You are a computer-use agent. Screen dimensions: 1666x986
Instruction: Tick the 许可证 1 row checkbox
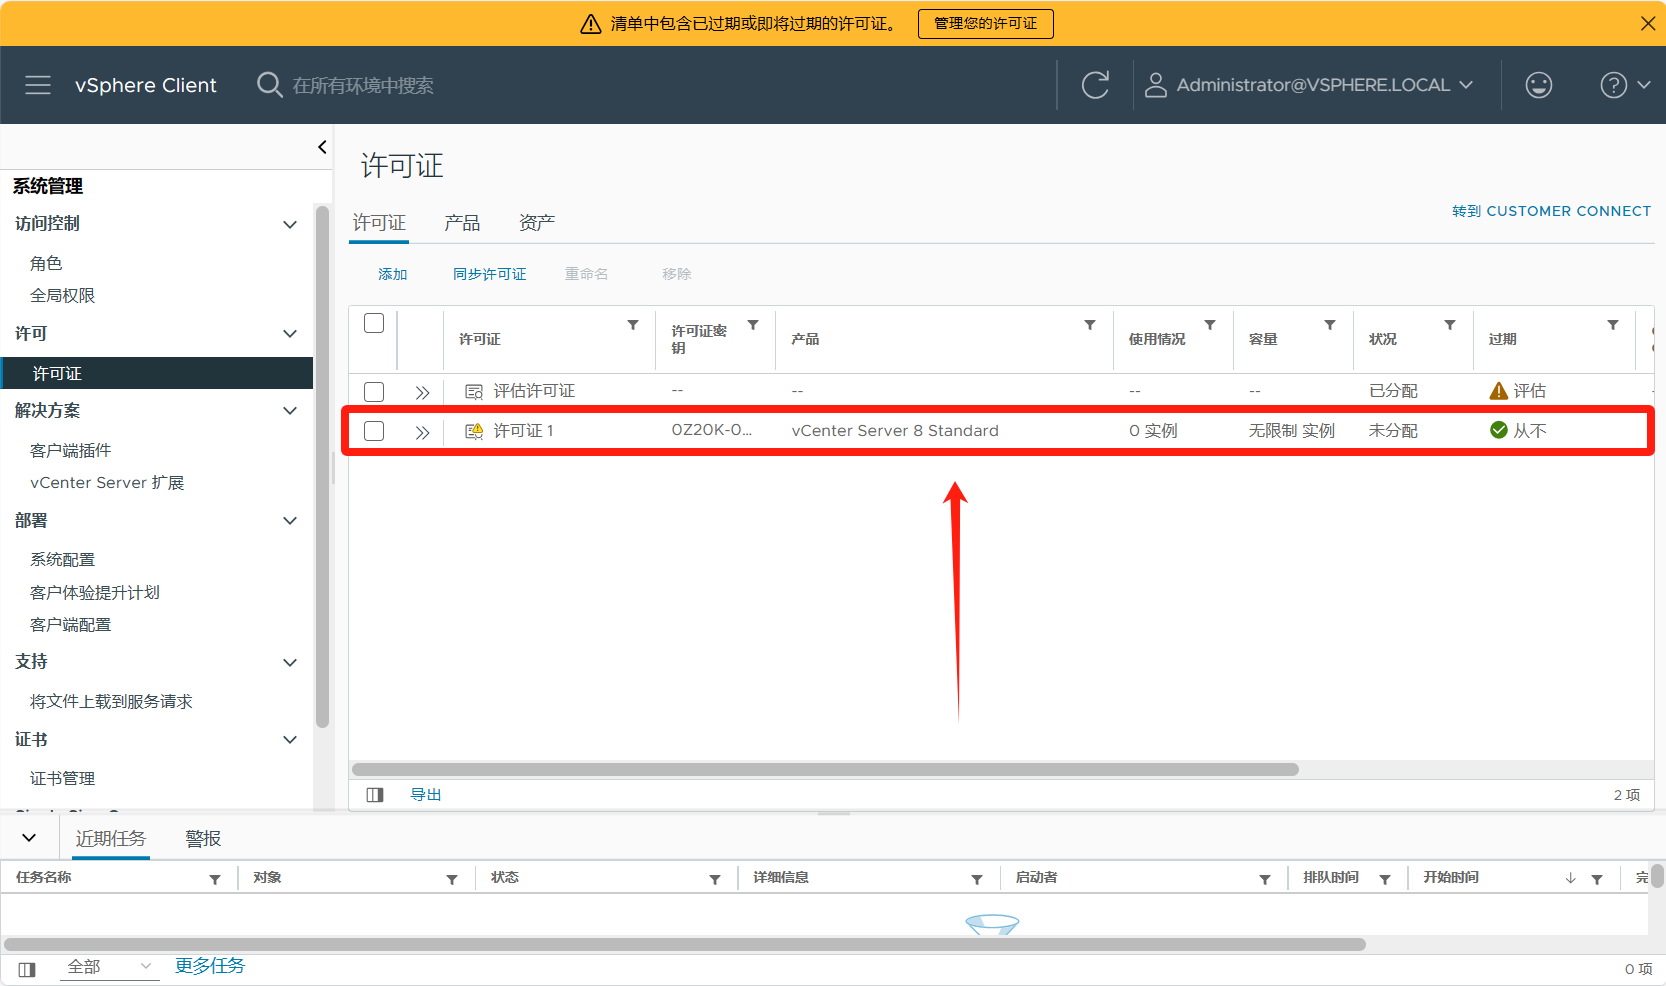pyautogui.click(x=374, y=431)
